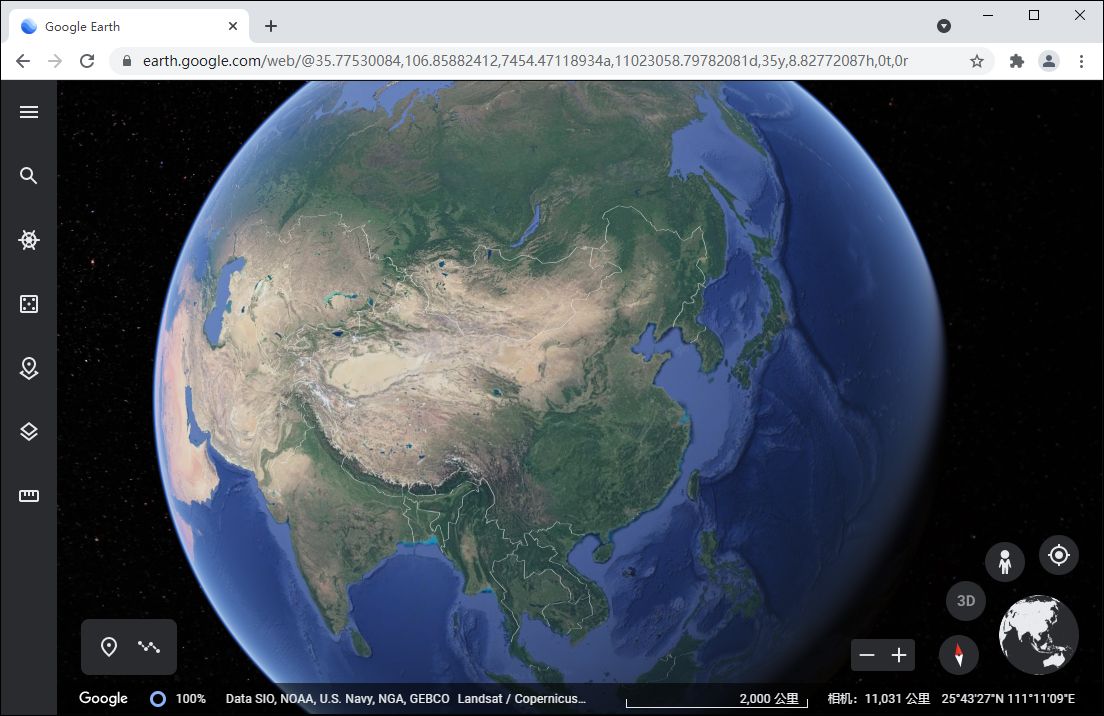This screenshot has height=716, width=1104.
Task: Click the Google logo link
Action: [x=102, y=697]
